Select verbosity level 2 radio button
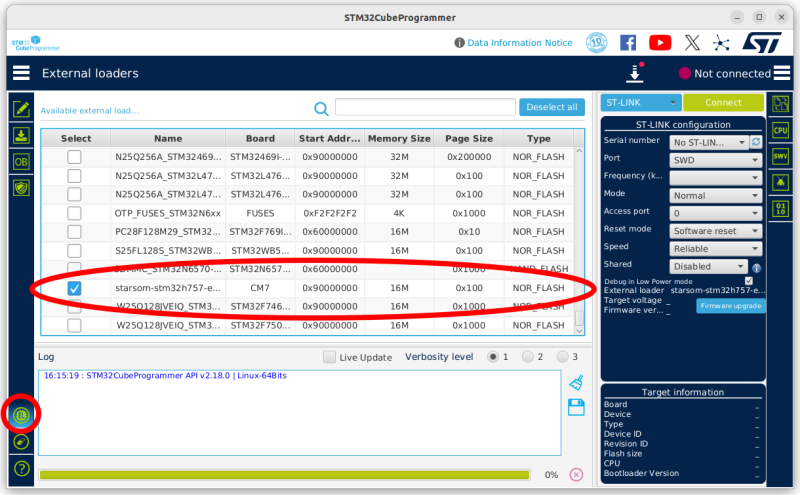The width and height of the screenshot is (800, 495). click(530, 357)
